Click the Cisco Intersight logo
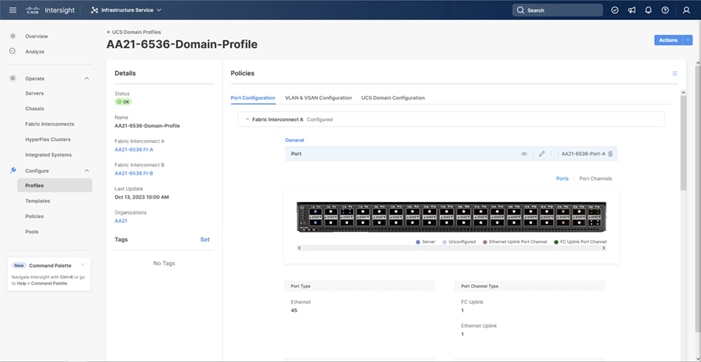Image resolution: width=701 pixels, height=362 pixels. click(50, 10)
